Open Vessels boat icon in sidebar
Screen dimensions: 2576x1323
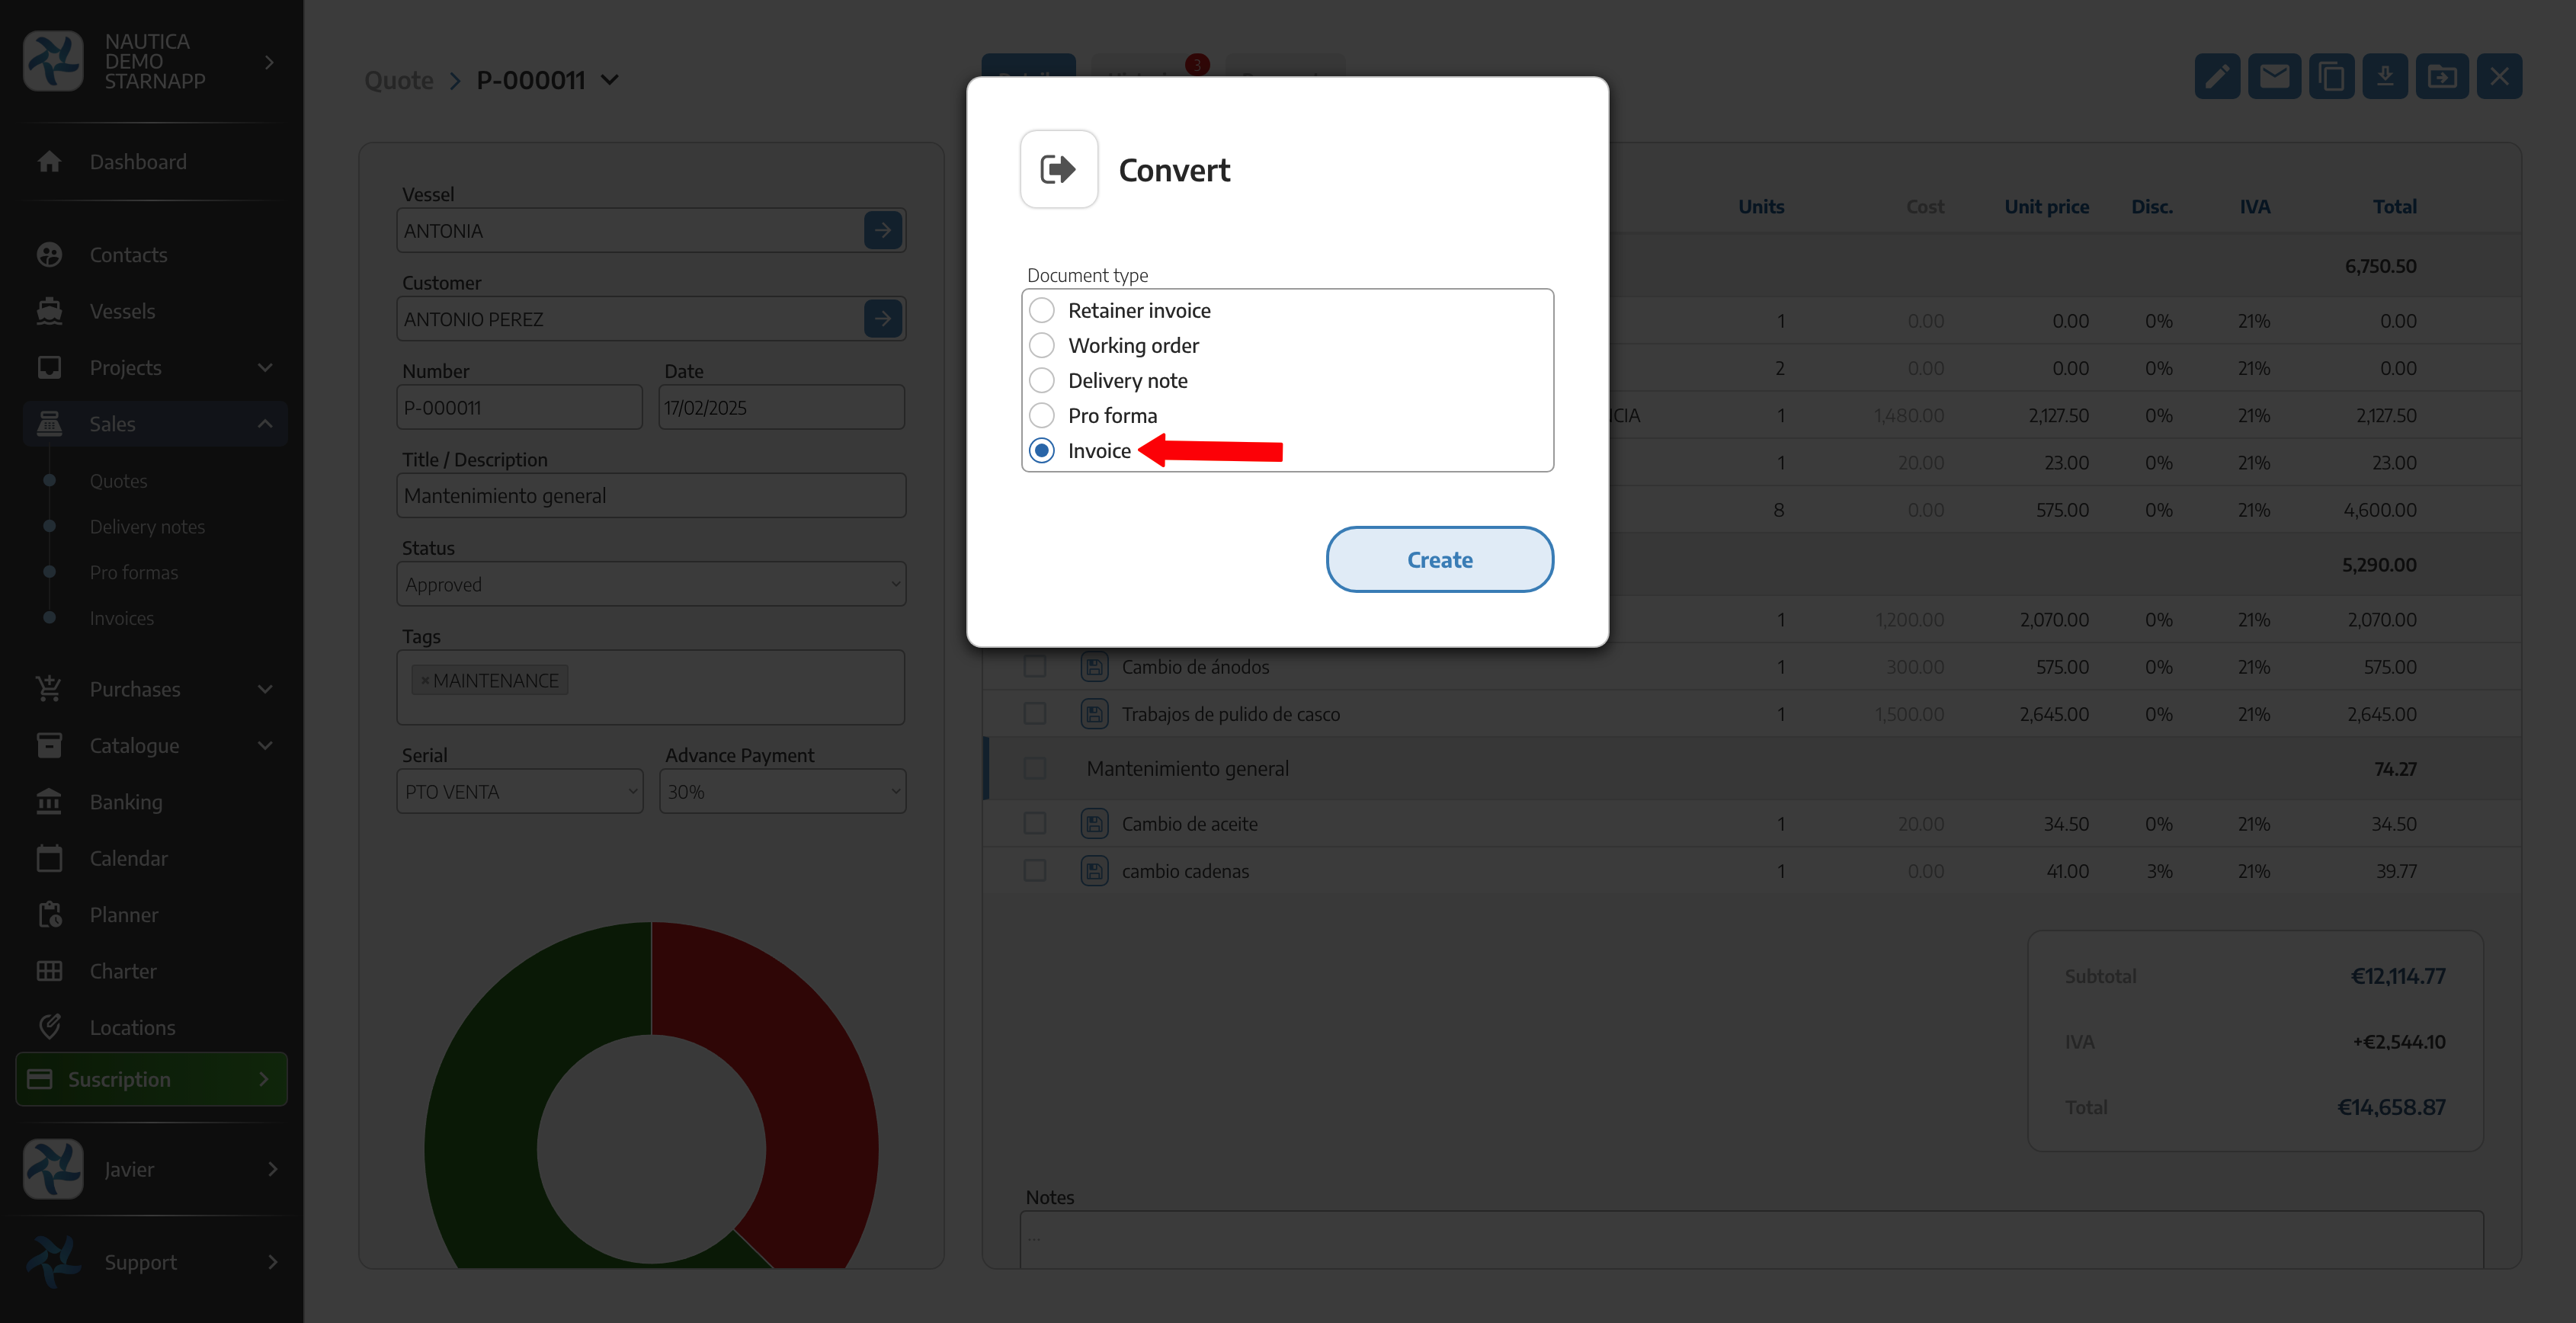(x=49, y=311)
